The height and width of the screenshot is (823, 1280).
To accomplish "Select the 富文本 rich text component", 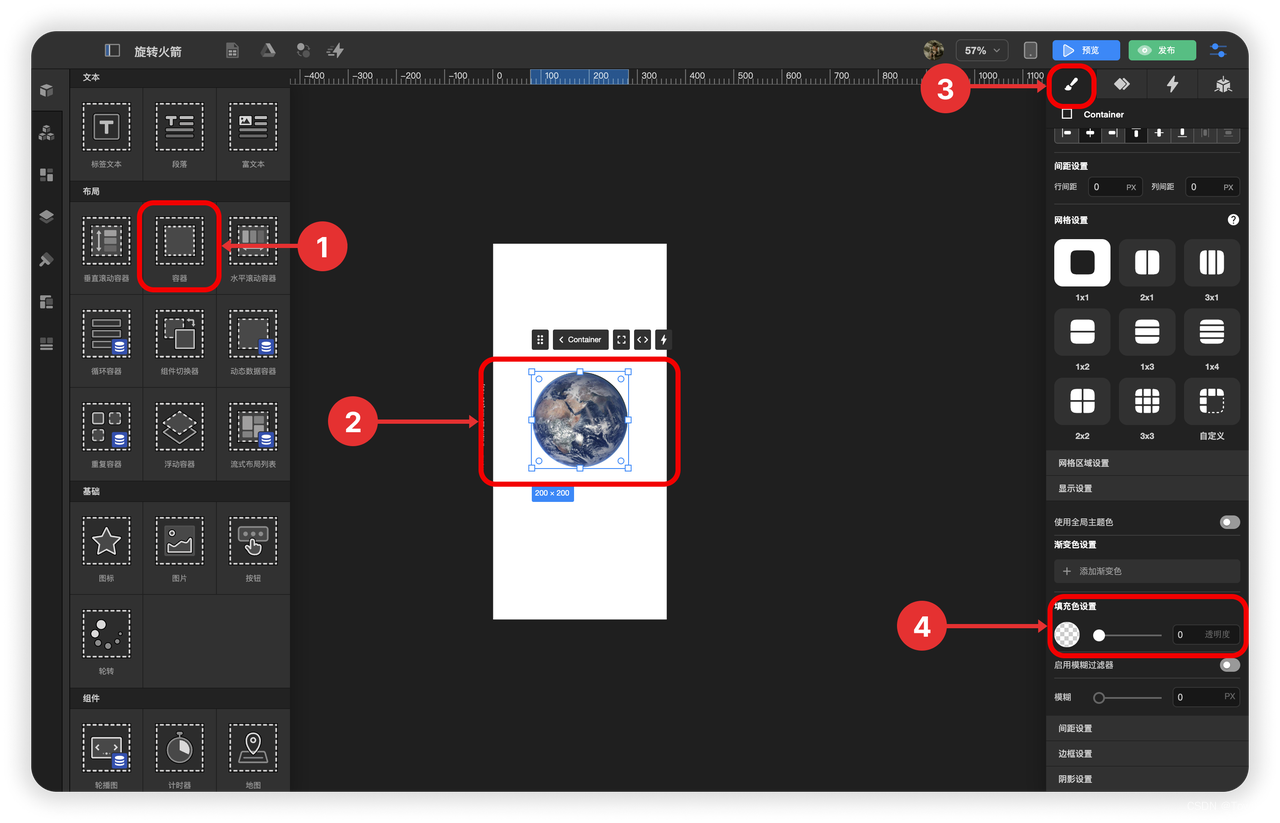I will coord(253,134).
